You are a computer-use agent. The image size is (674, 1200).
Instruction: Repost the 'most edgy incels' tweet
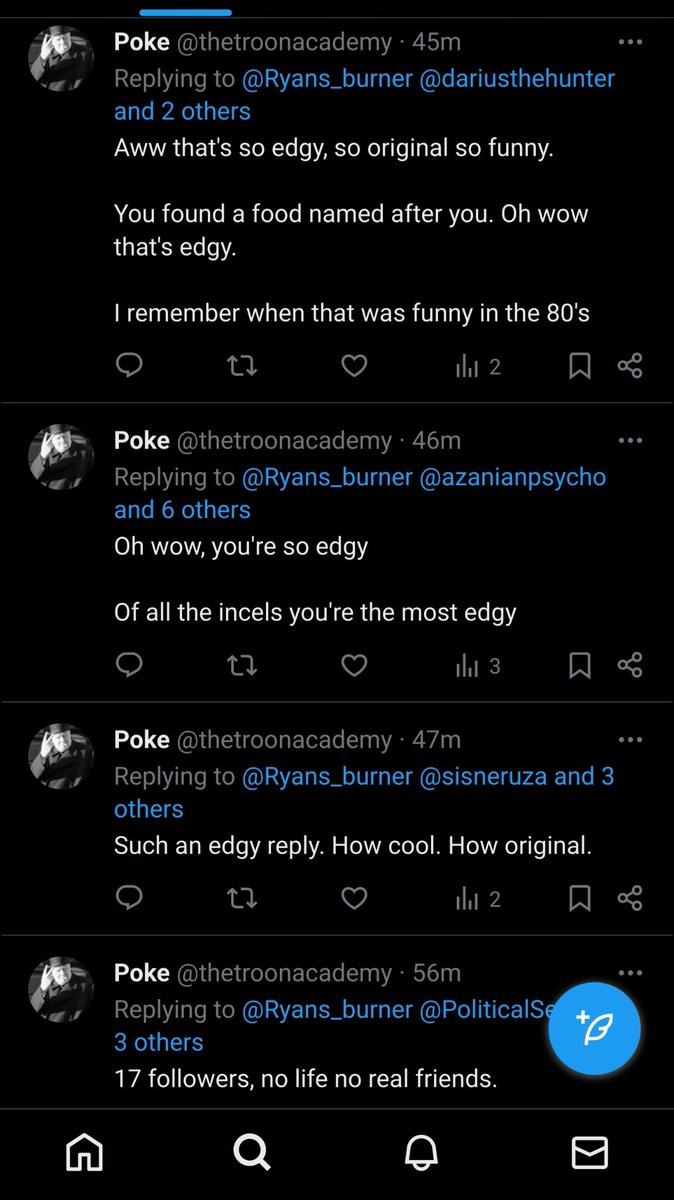[241, 665]
